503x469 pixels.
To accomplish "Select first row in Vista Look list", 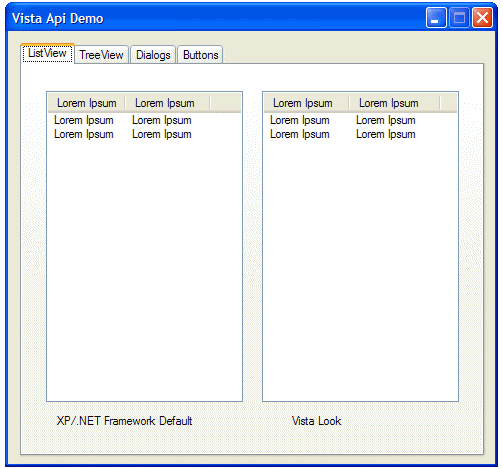I will [300, 120].
